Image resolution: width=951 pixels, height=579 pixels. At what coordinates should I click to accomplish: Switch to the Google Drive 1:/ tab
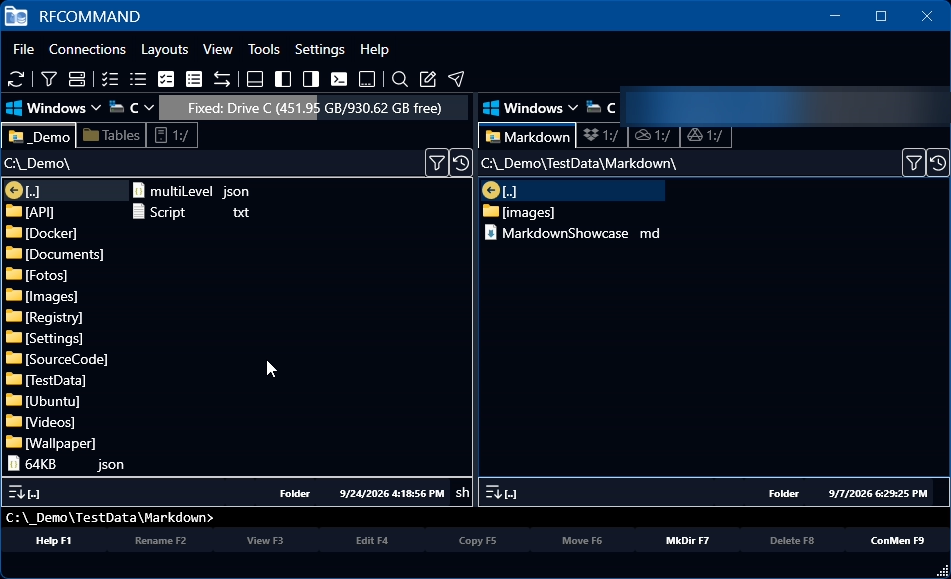click(x=705, y=135)
